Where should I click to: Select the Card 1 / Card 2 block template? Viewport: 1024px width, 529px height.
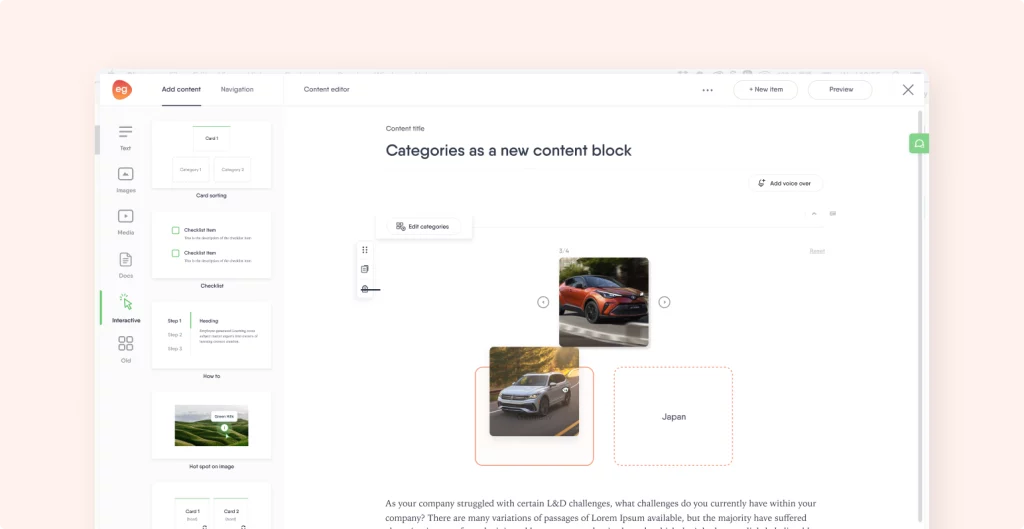(212, 506)
